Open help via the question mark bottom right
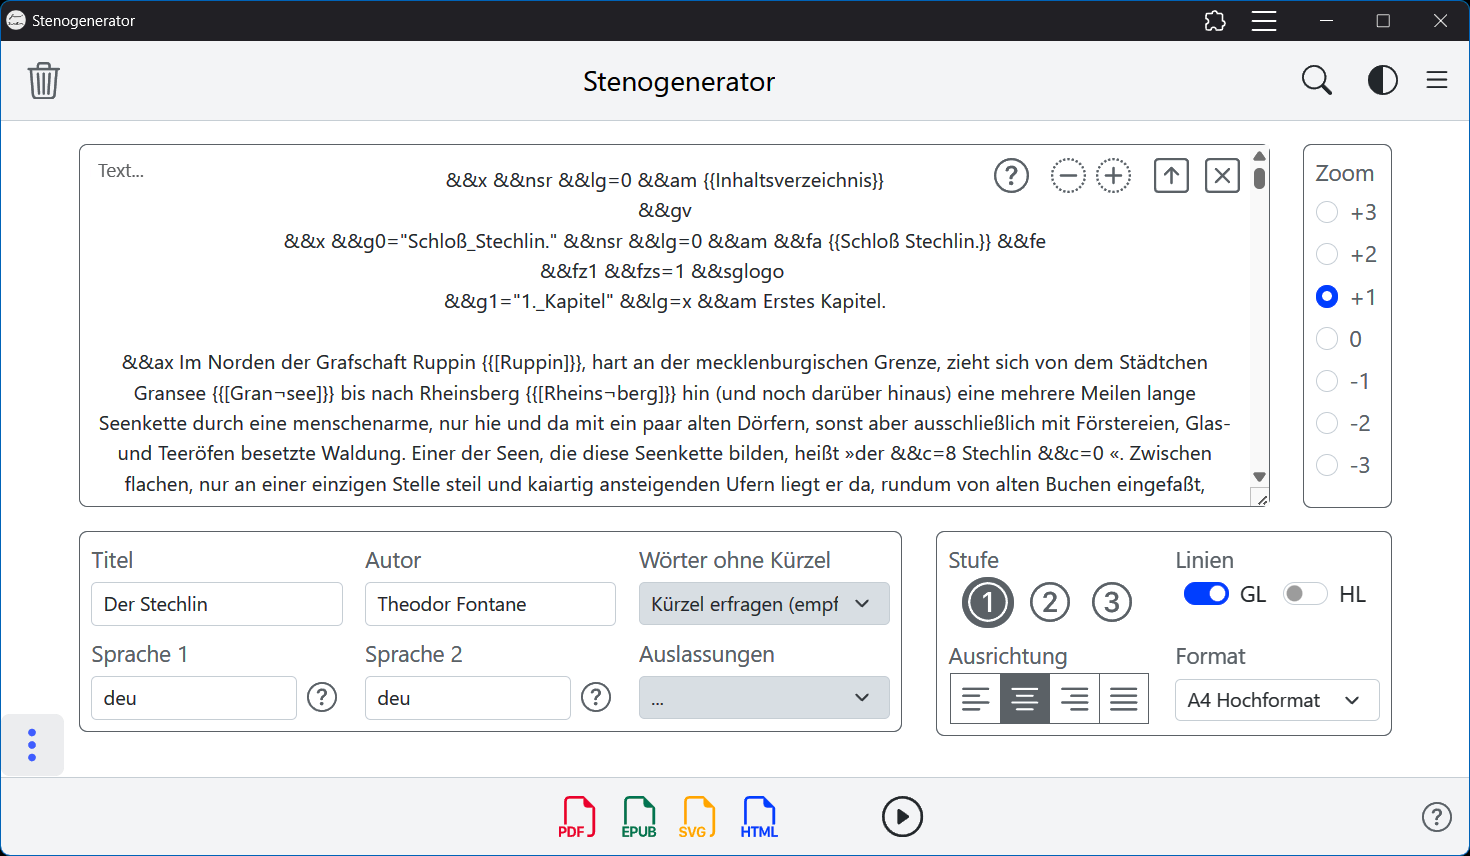This screenshot has width=1470, height=856. coord(1437,817)
